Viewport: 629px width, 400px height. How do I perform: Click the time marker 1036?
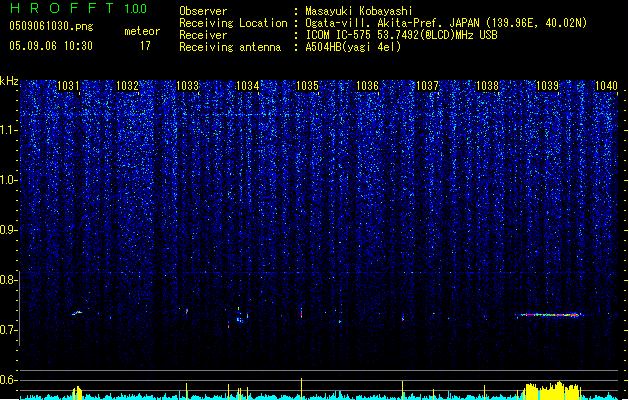[367, 86]
